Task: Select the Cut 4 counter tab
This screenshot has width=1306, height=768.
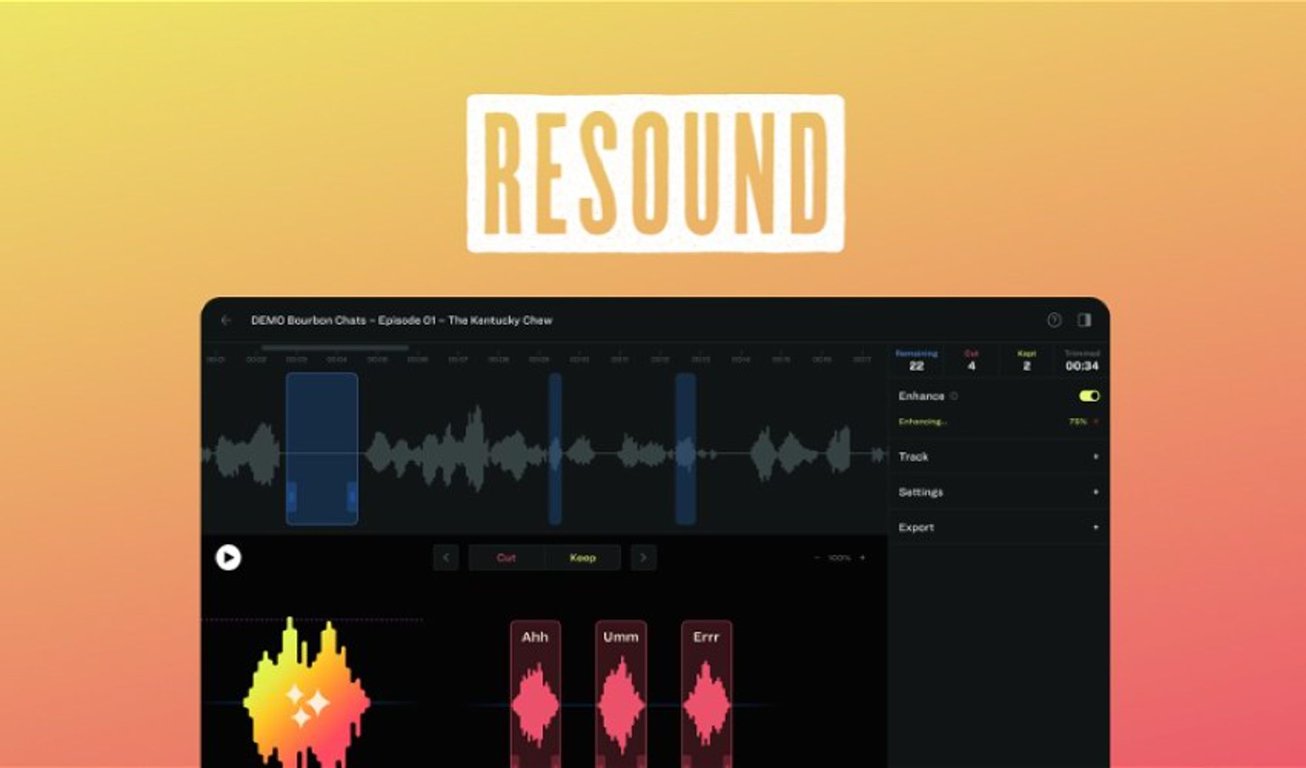Action: pyautogui.click(x=971, y=360)
